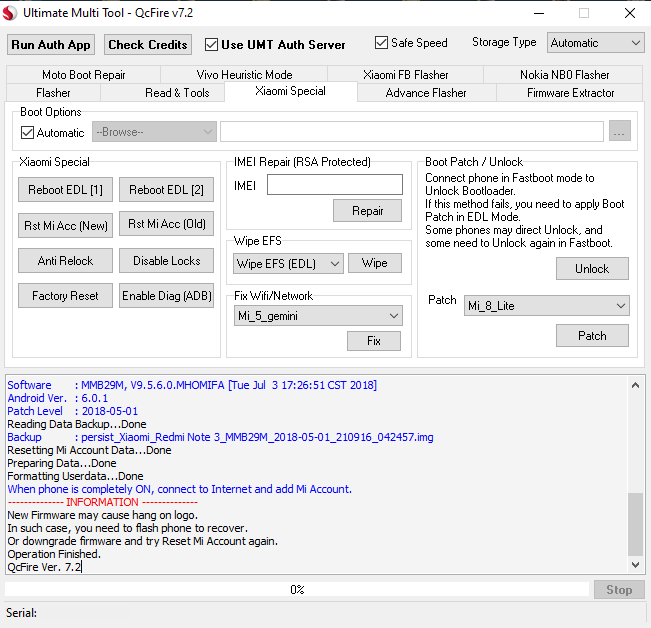Click the QcFire app logo icon
This screenshot has height=628, width=651.
(x=10, y=13)
